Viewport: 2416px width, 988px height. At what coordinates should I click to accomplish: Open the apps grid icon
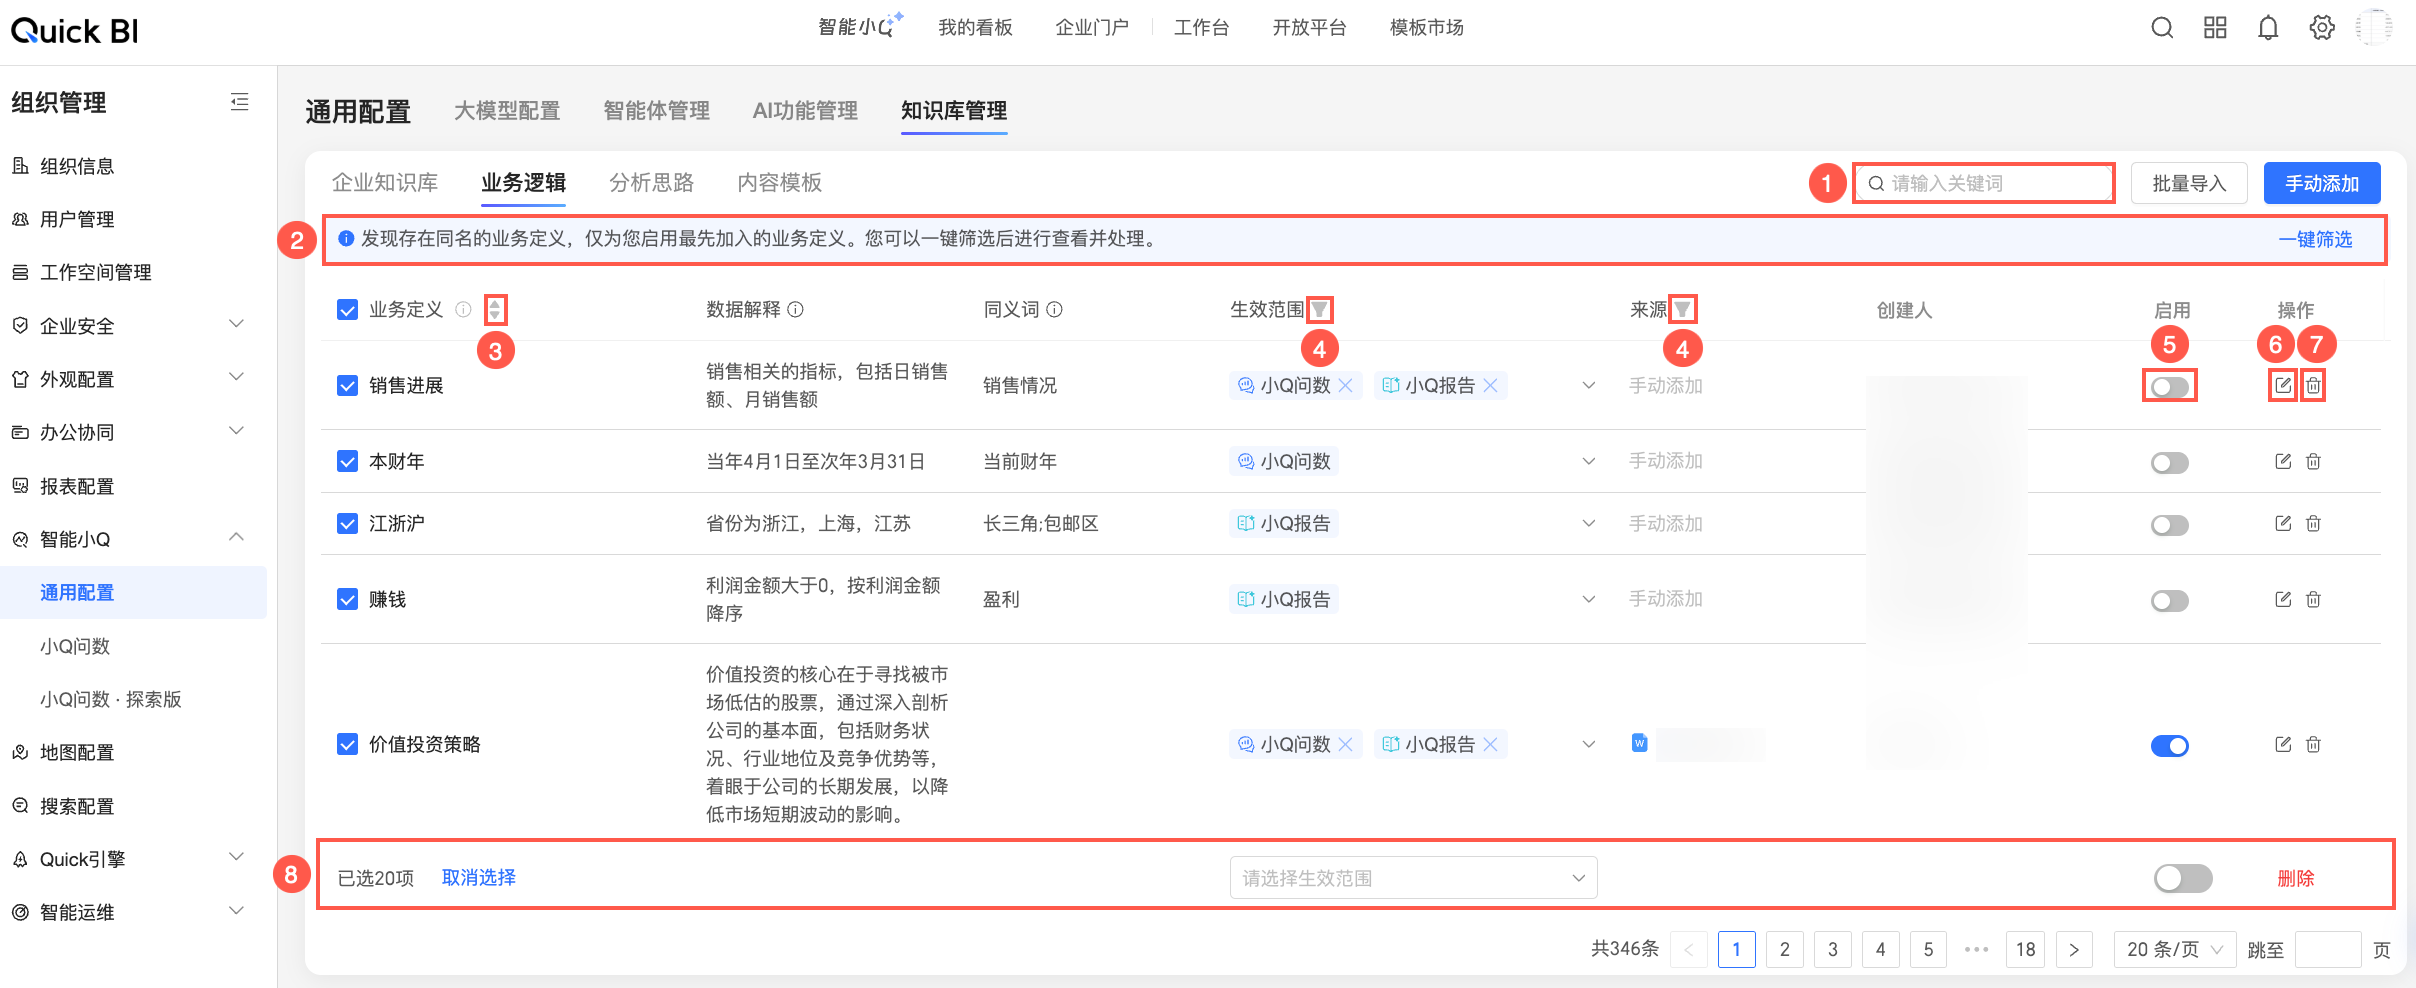click(x=2215, y=28)
